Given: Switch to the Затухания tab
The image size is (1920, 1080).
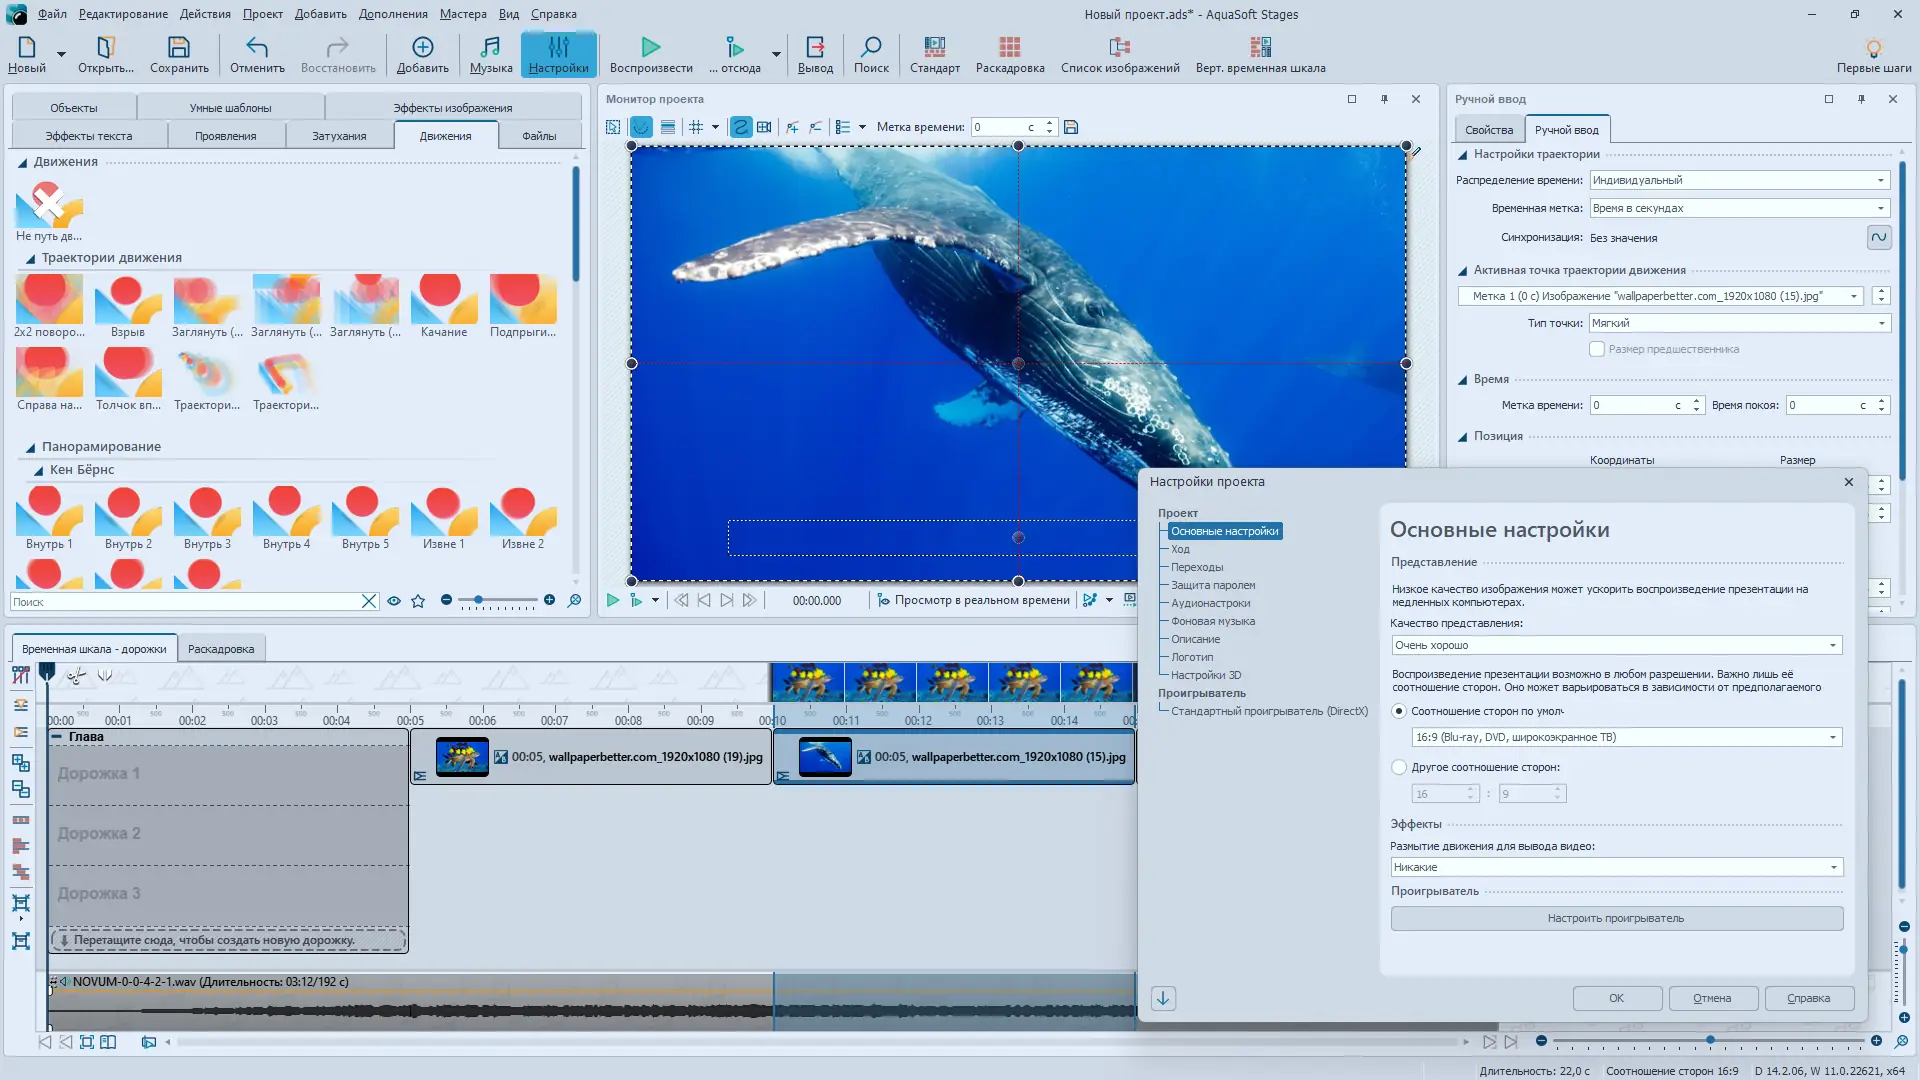Looking at the screenshot, I should (339, 136).
